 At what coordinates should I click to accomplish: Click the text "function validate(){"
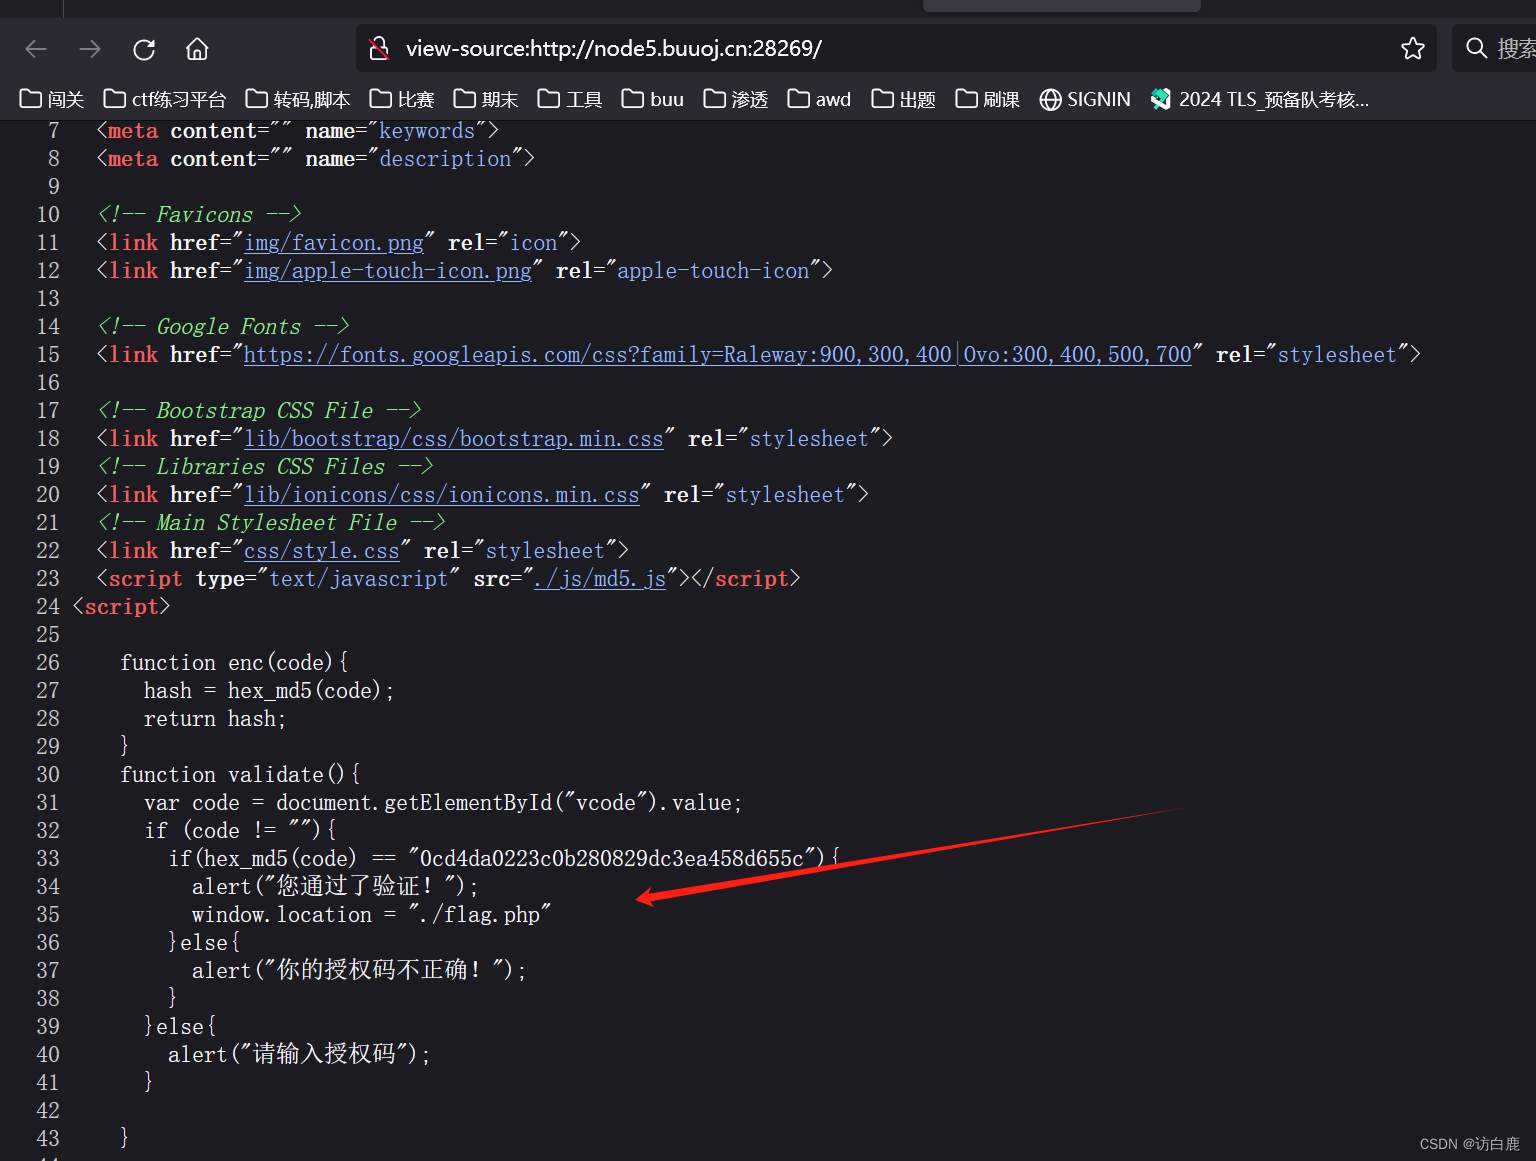[x=240, y=775]
